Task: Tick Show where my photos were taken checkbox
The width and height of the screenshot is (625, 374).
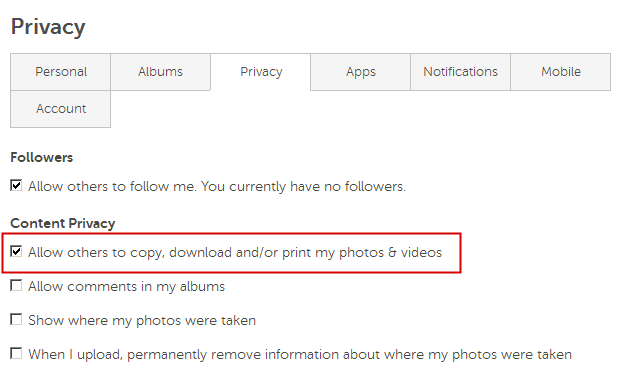Action: [16, 319]
